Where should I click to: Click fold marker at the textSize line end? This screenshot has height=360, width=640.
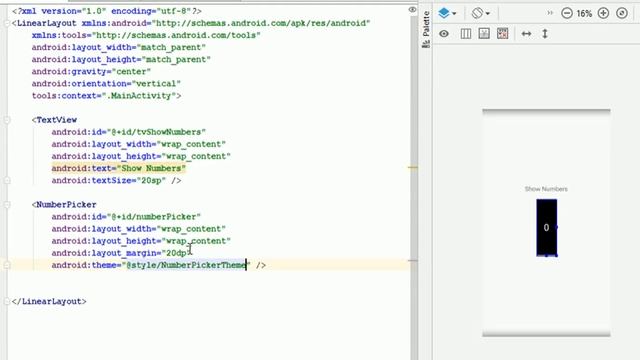point(7,180)
